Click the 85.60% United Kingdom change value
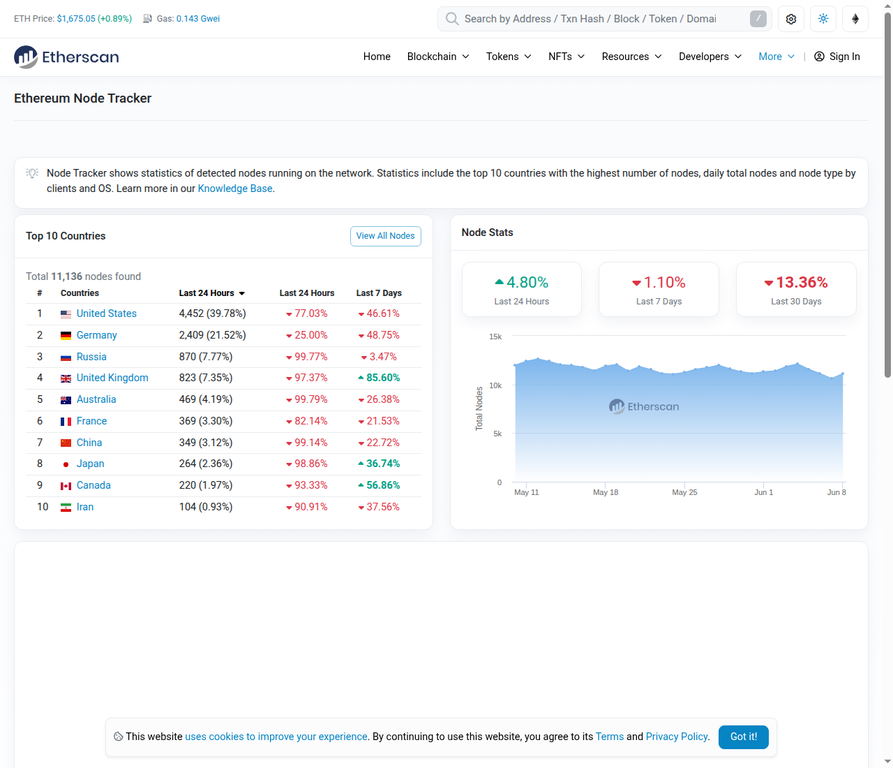The width and height of the screenshot is (893, 768). [379, 378]
